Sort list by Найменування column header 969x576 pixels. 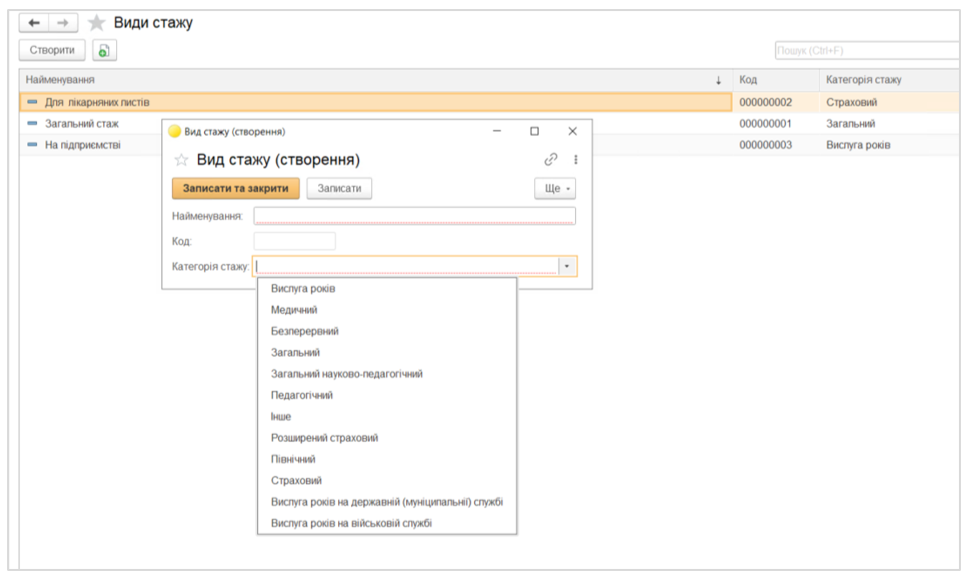370,80
